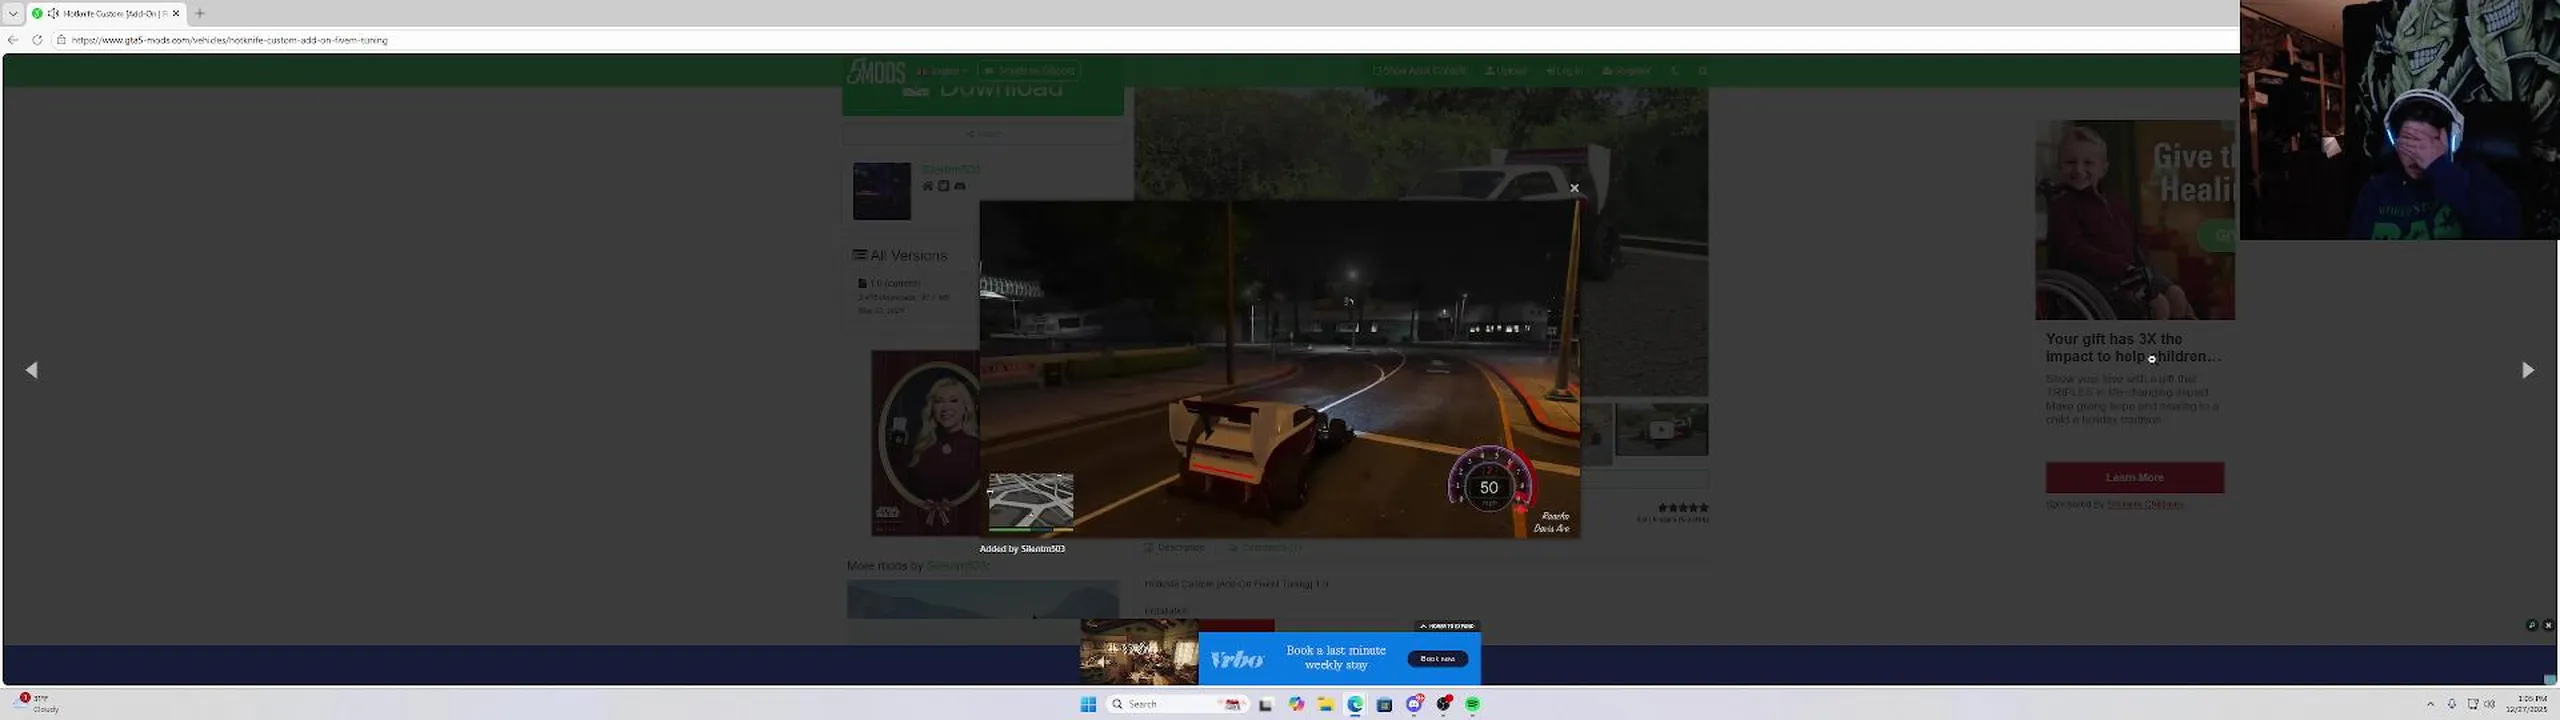Open a new browser tab with plus
The height and width of the screenshot is (720, 2560).
tap(200, 13)
